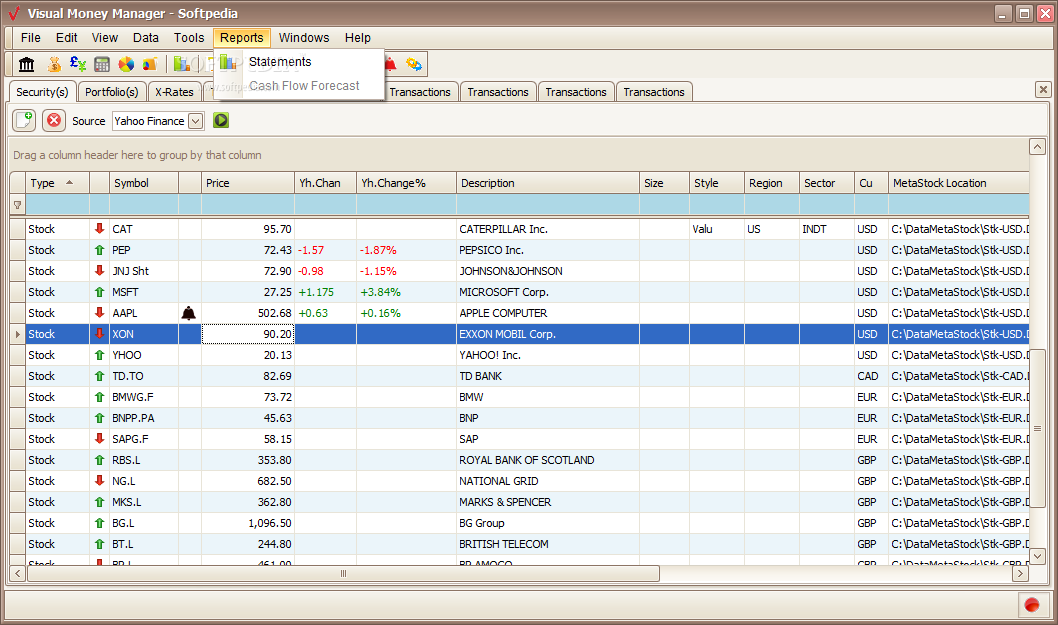Sort by the Price column header

247,183
